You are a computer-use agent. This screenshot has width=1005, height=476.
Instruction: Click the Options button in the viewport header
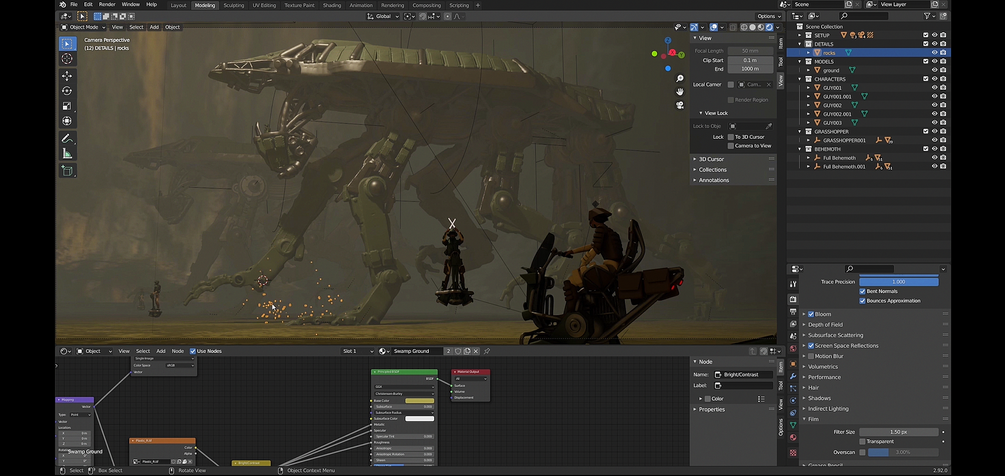[768, 16]
